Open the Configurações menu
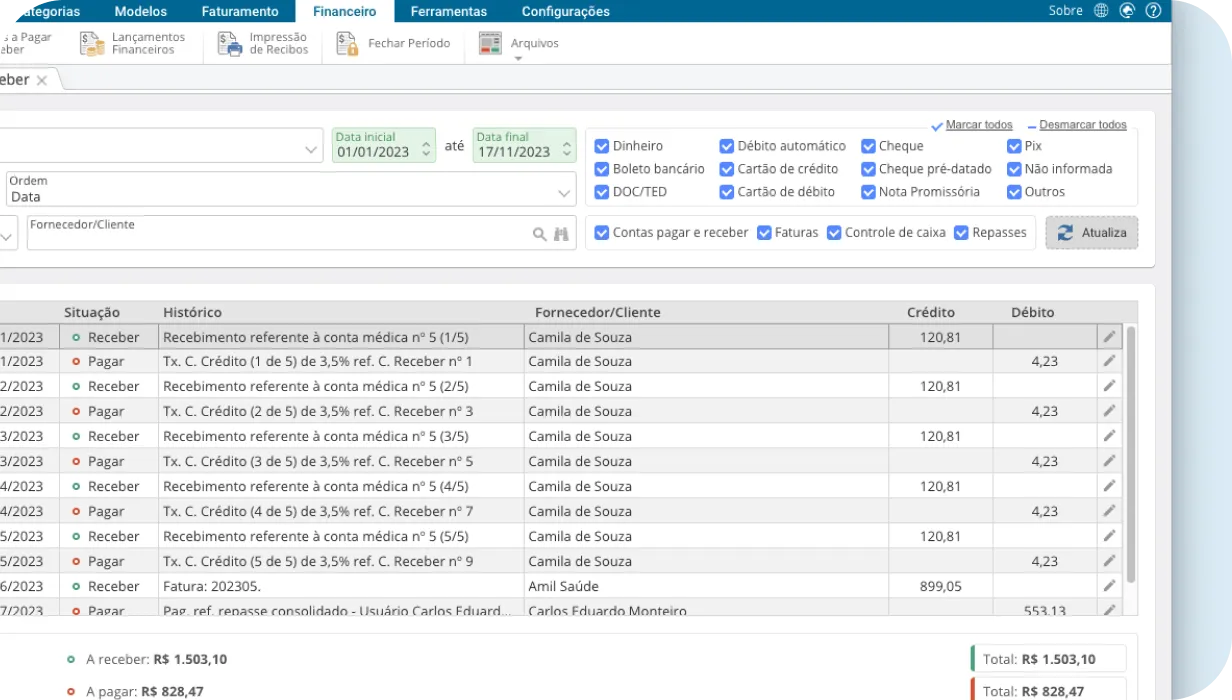 [564, 11]
